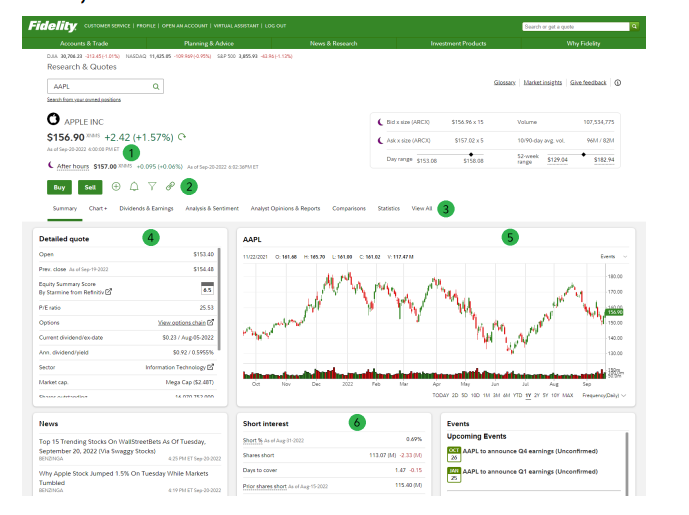The height and width of the screenshot is (515, 689).
Task: Expand the chart Events dropdown
Action: tap(614, 256)
